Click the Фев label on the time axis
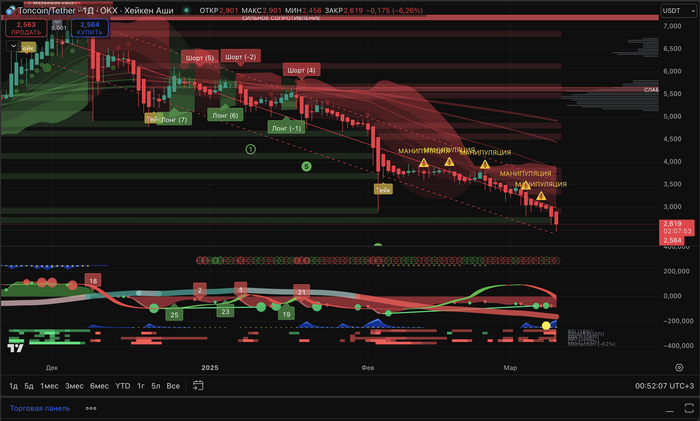 click(x=367, y=367)
